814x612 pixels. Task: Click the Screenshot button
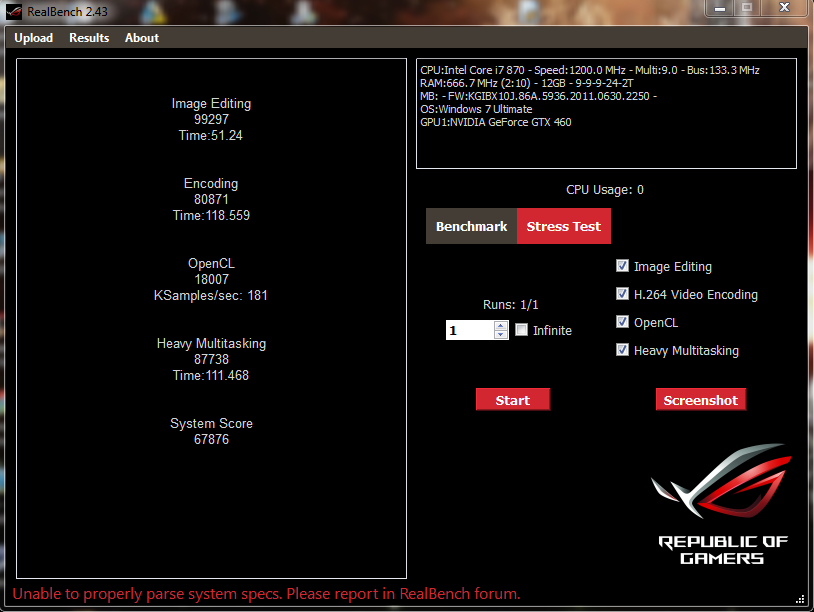coord(700,400)
